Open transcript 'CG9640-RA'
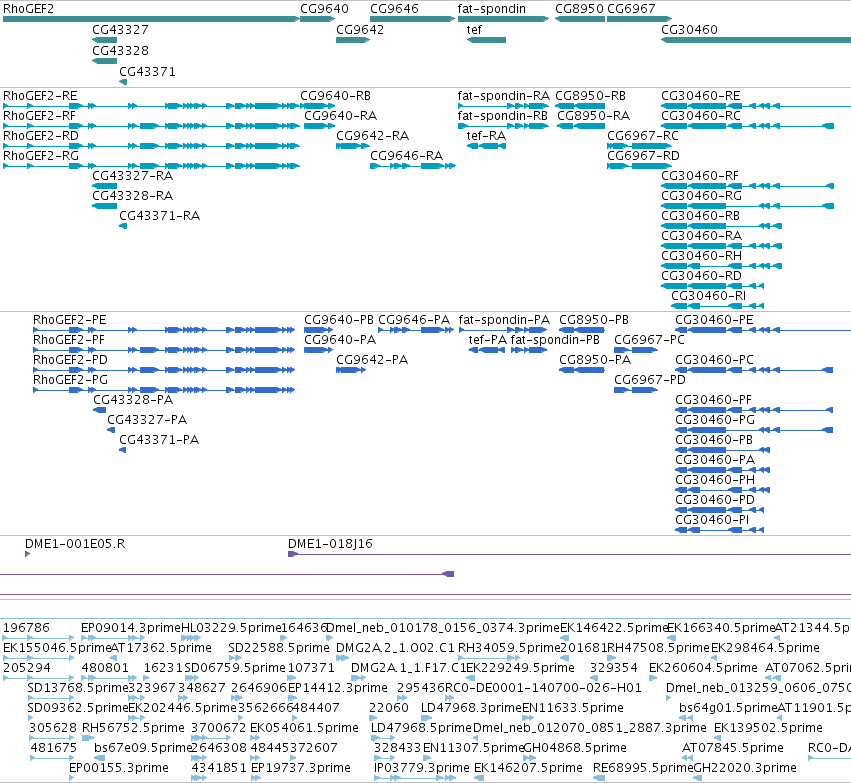Viewport: 851px width, 783px height. (x=340, y=116)
